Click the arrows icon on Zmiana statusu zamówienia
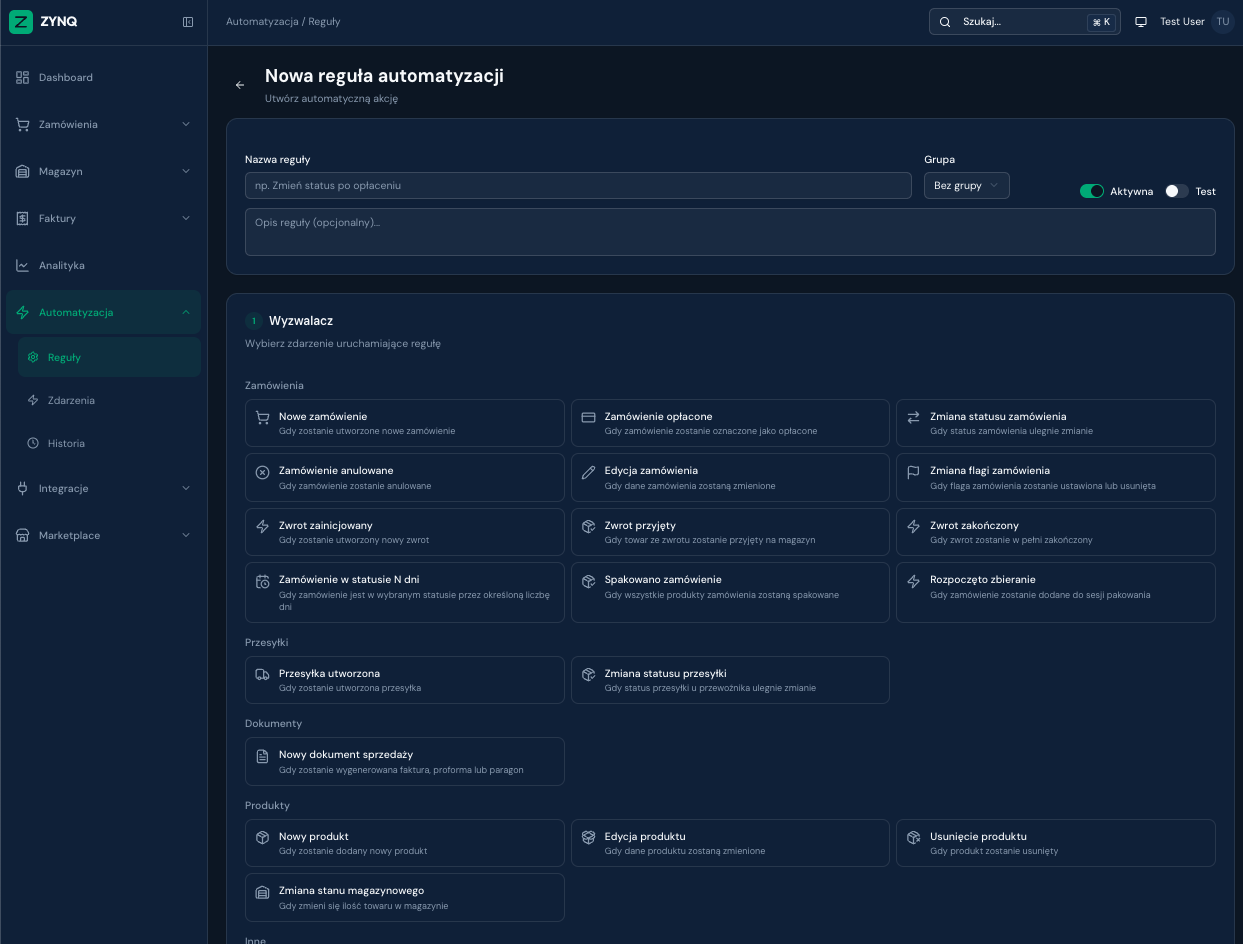Screen dimensions: 1243x944 coord(913,417)
